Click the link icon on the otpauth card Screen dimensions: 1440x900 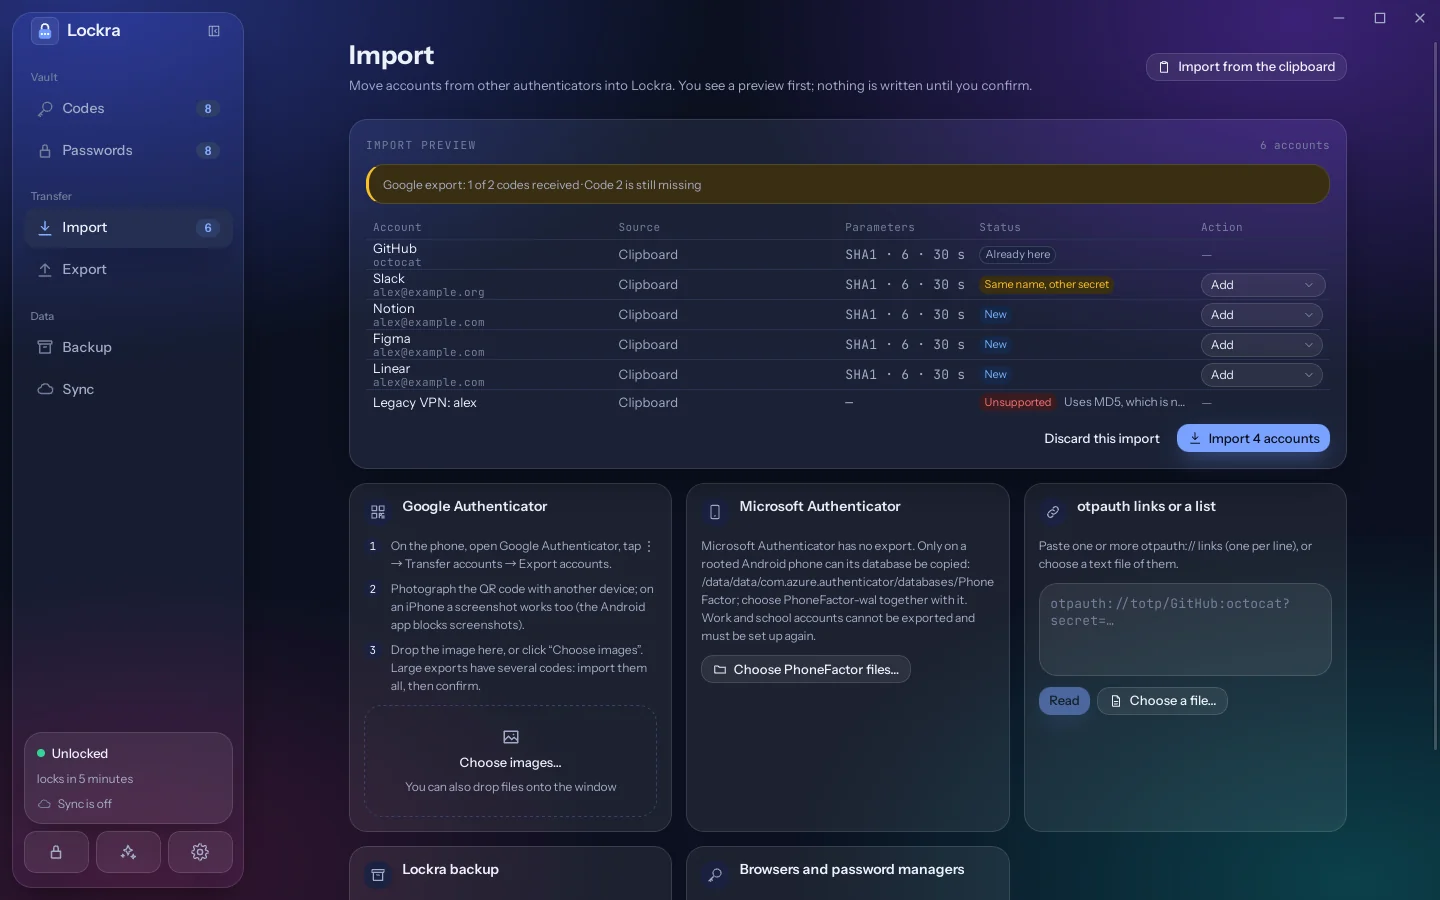(1053, 512)
